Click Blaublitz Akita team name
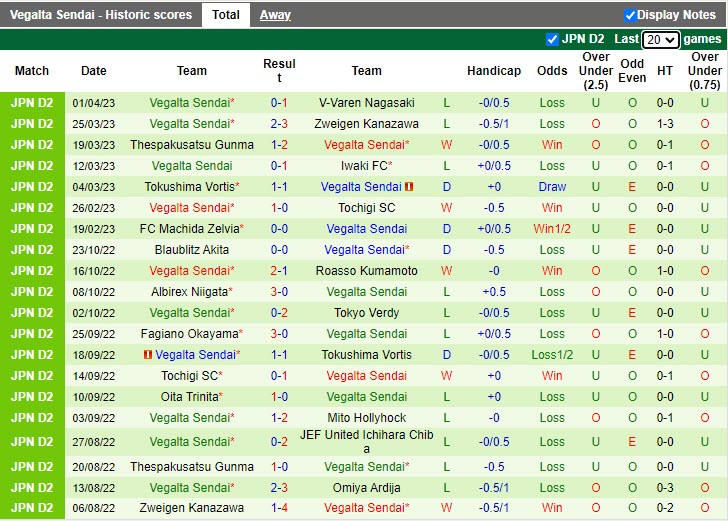728x521 pixels. tap(192, 250)
